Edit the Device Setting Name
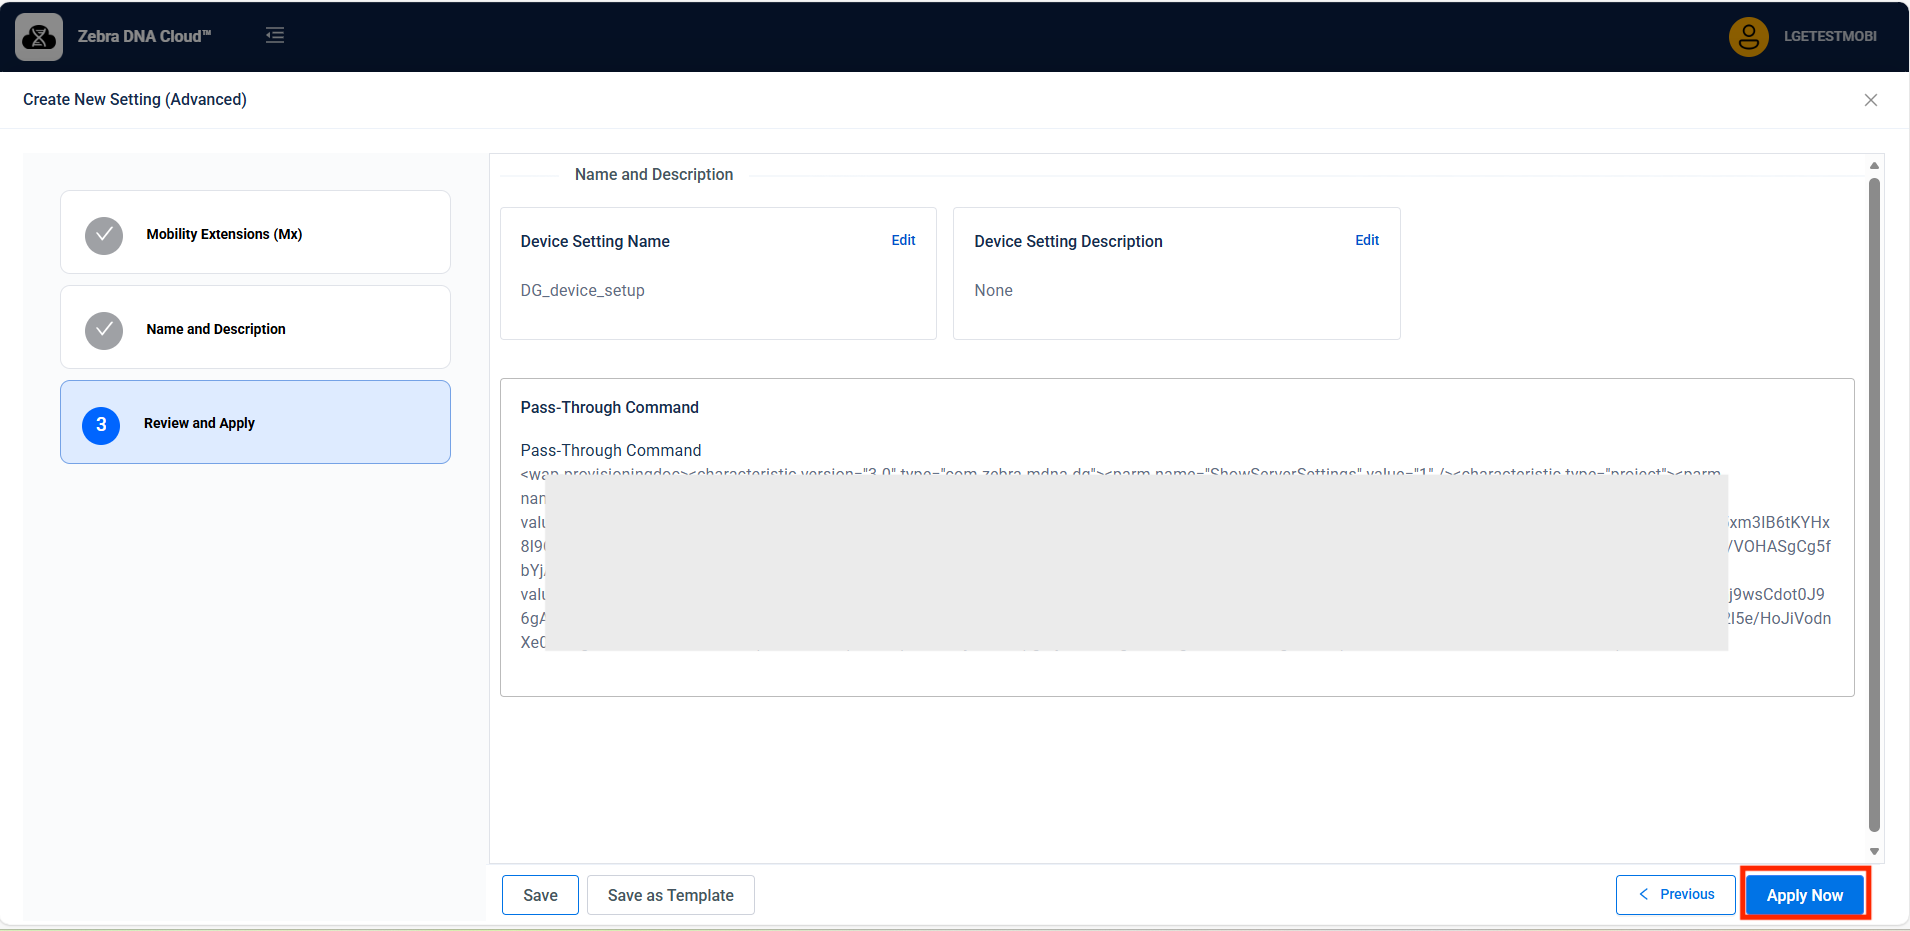This screenshot has width=1910, height=931. [x=903, y=240]
